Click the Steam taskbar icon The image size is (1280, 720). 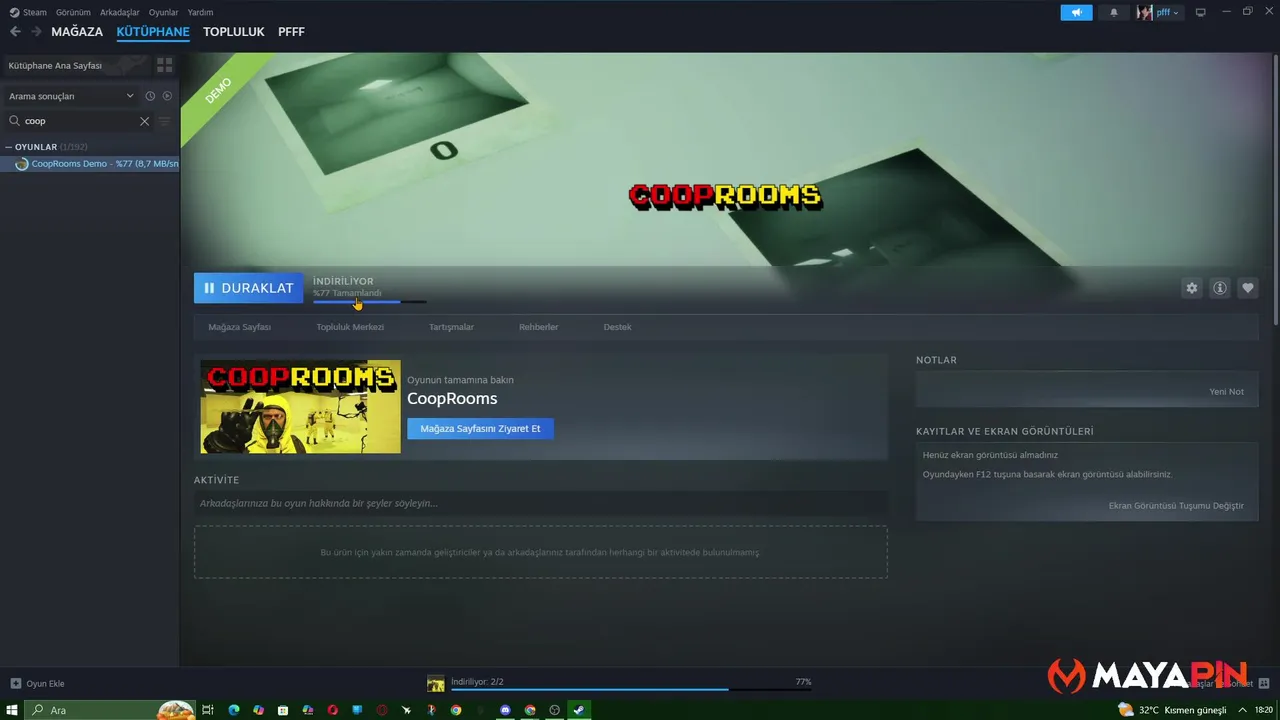pos(579,710)
